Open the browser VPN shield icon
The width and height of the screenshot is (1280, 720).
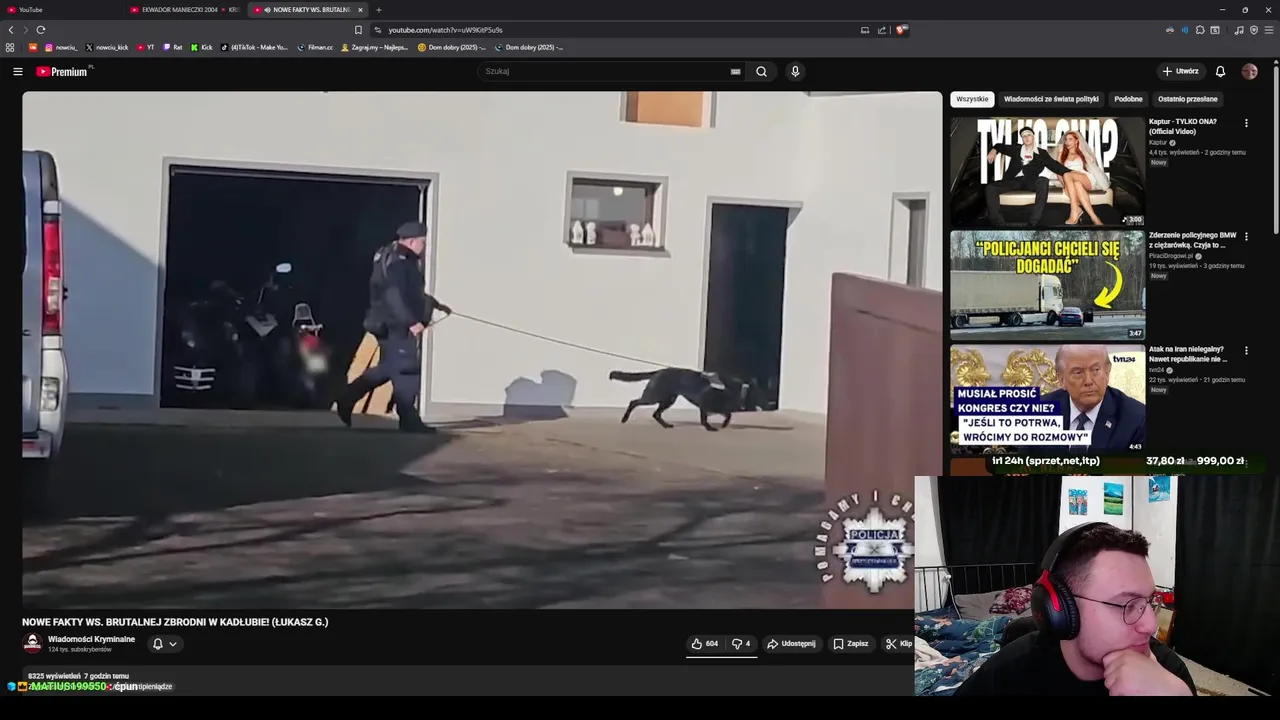(1254, 30)
